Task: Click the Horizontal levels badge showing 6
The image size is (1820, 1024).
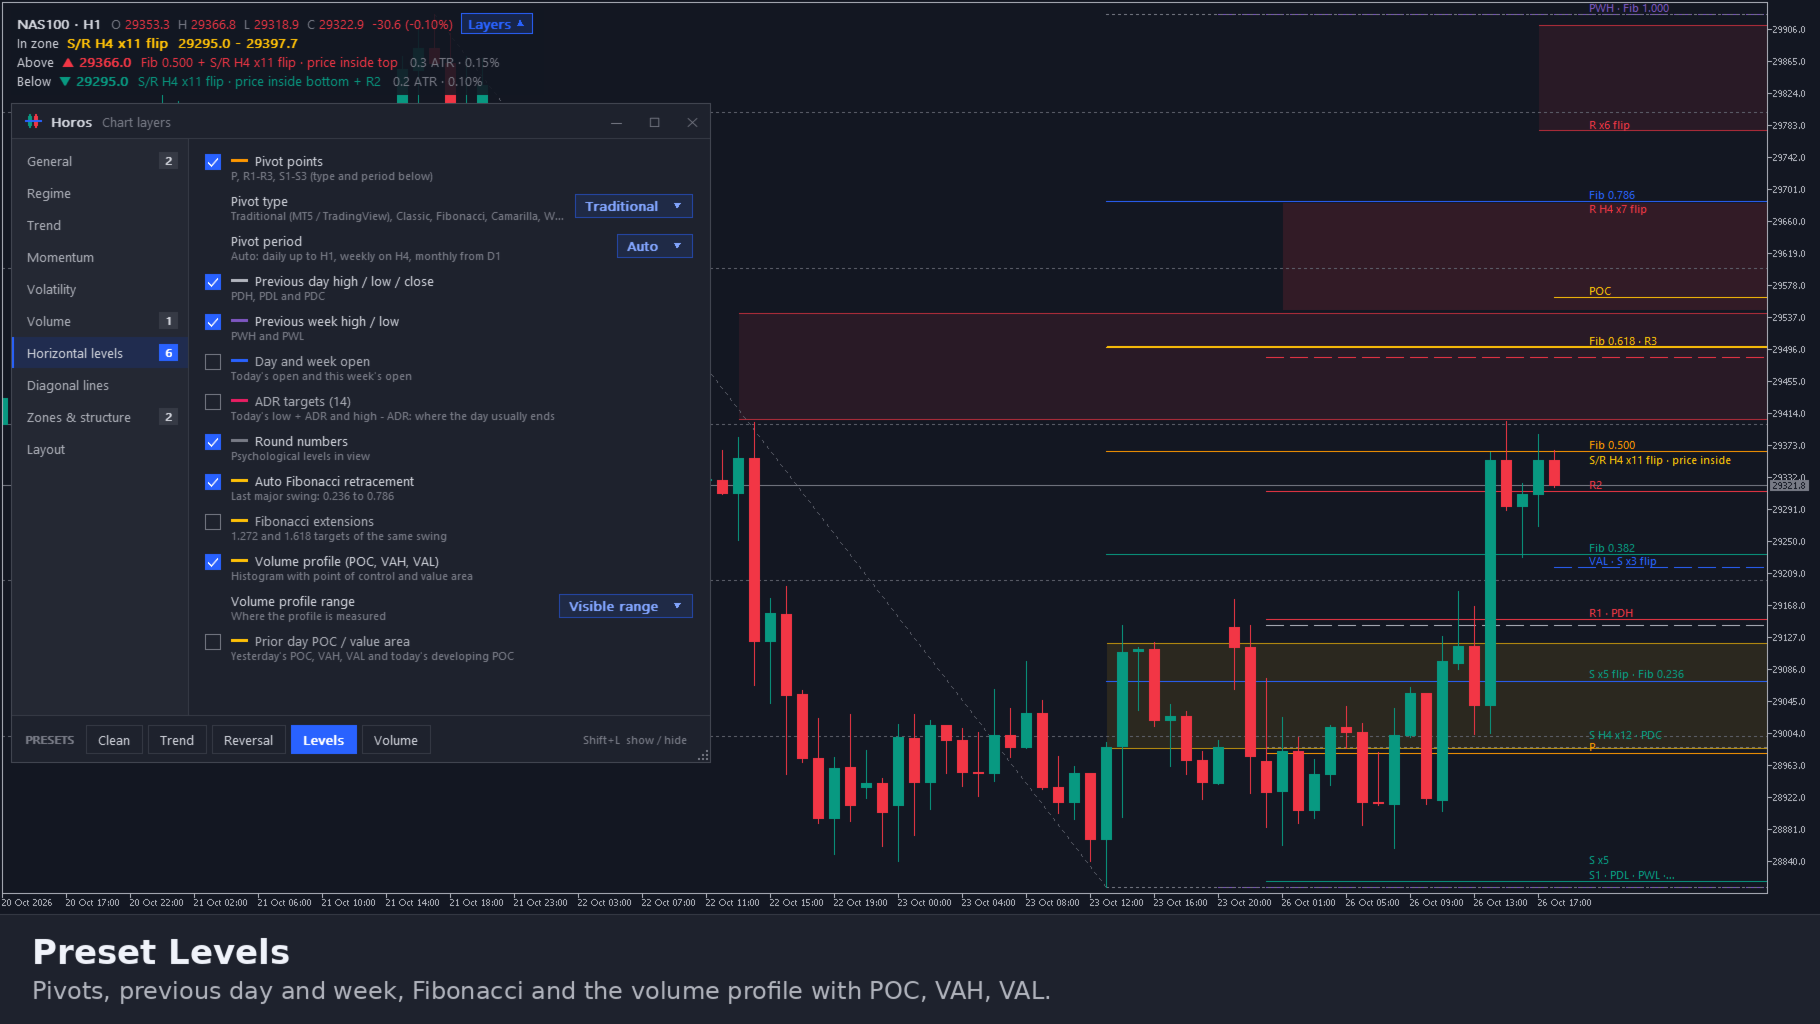Action: [168, 353]
